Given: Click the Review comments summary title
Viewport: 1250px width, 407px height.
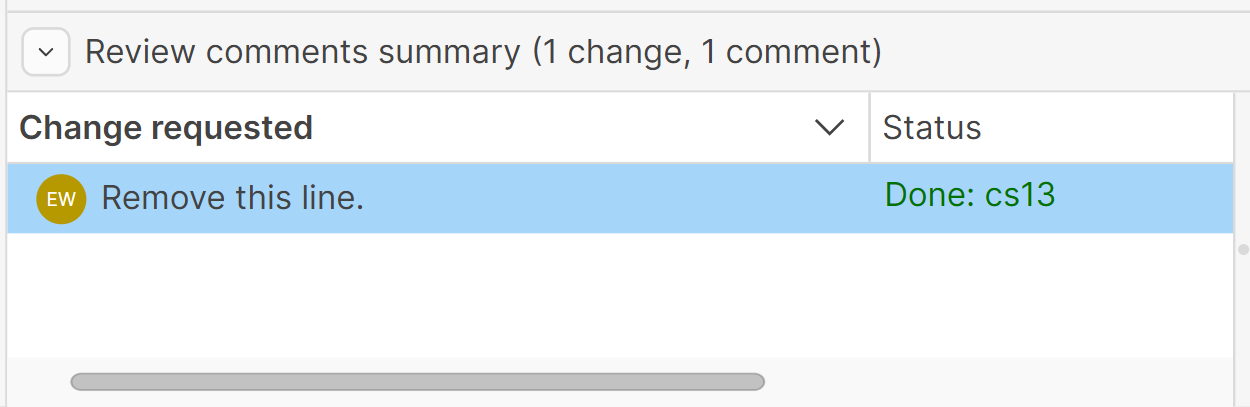Looking at the screenshot, I should (x=302, y=52).
